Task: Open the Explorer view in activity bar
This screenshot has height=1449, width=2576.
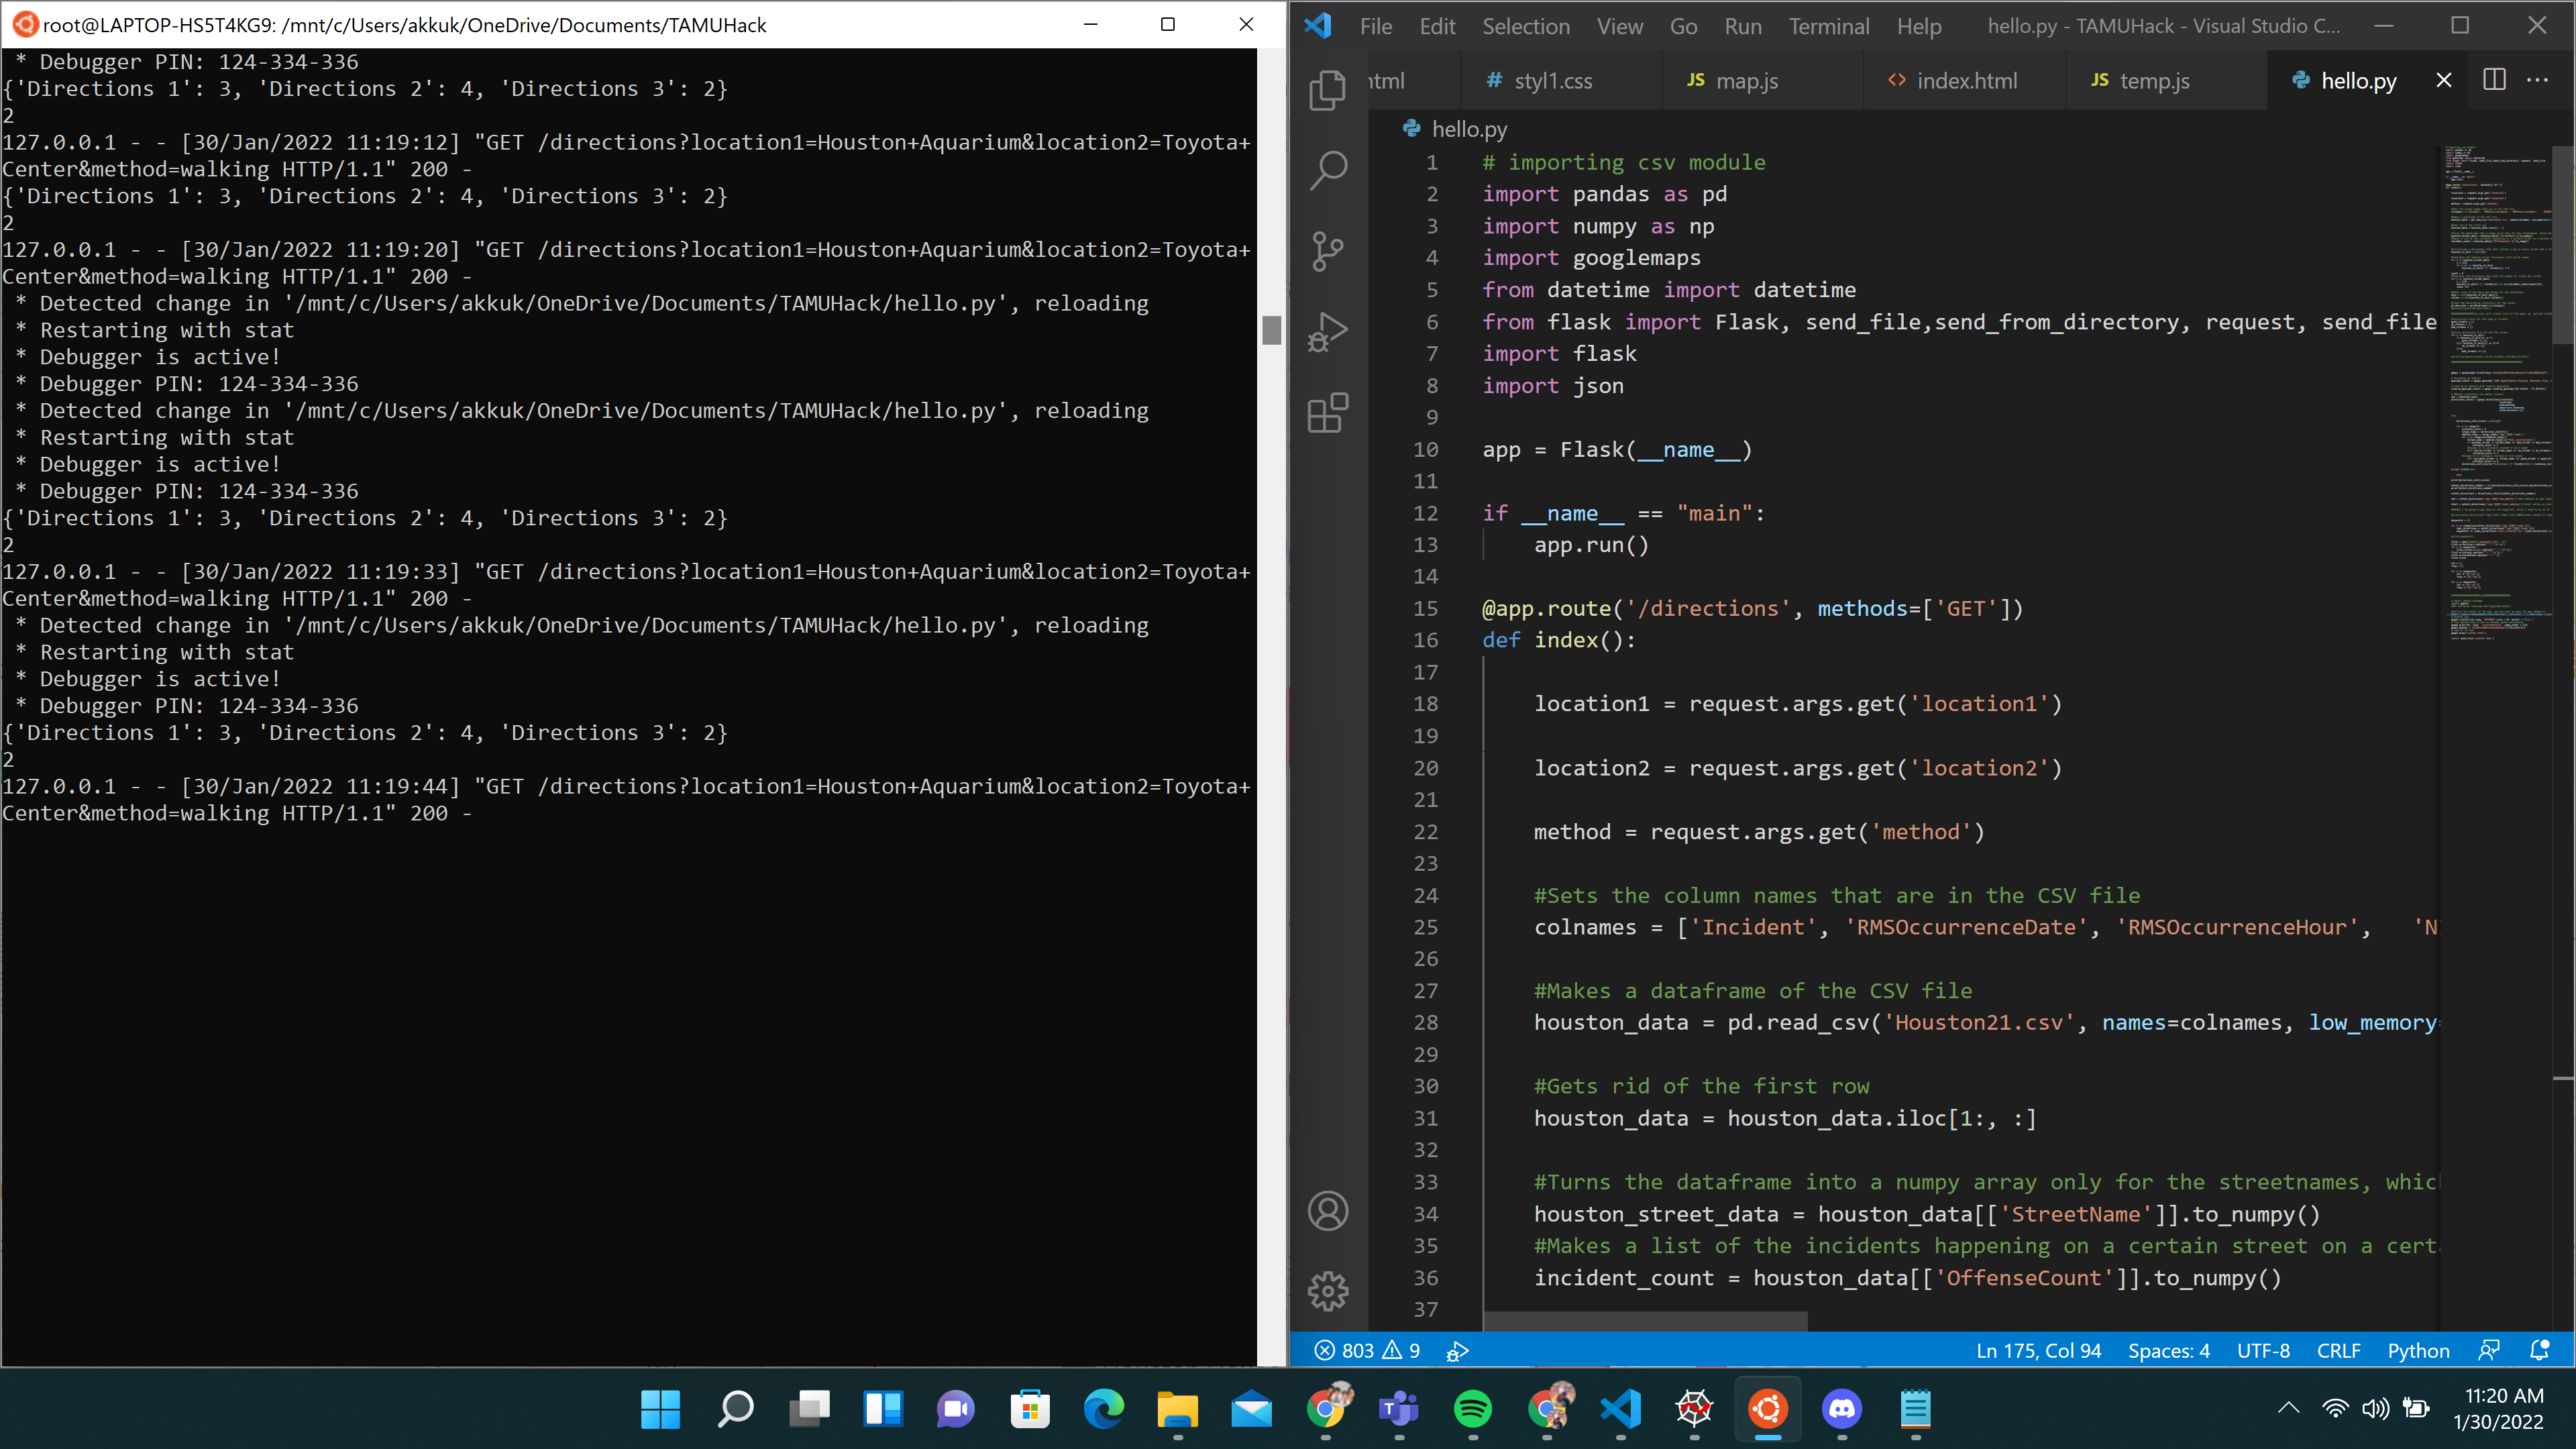Action: (x=1327, y=90)
